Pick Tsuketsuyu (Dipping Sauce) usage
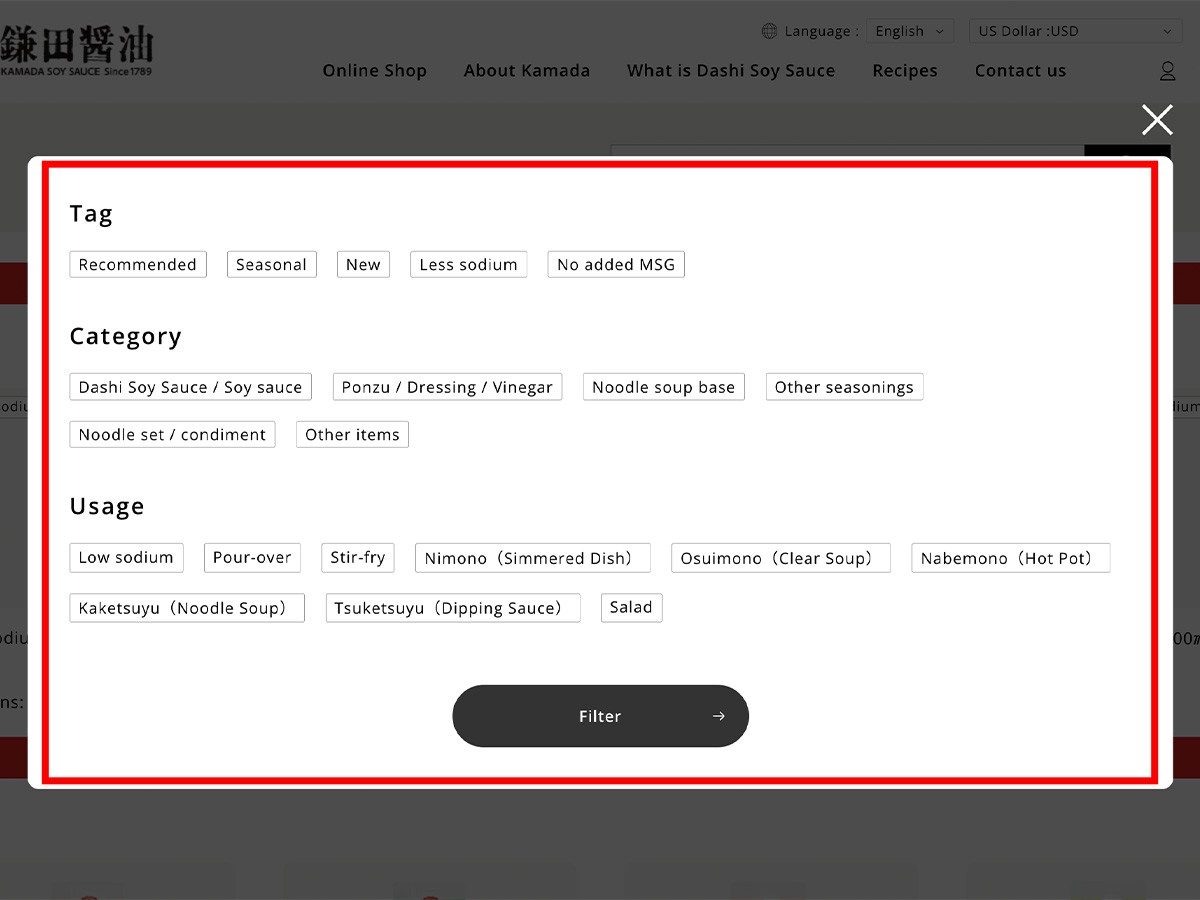Image resolution: width=1200 pixels, height=900 pixels. (x=453, y=608)
